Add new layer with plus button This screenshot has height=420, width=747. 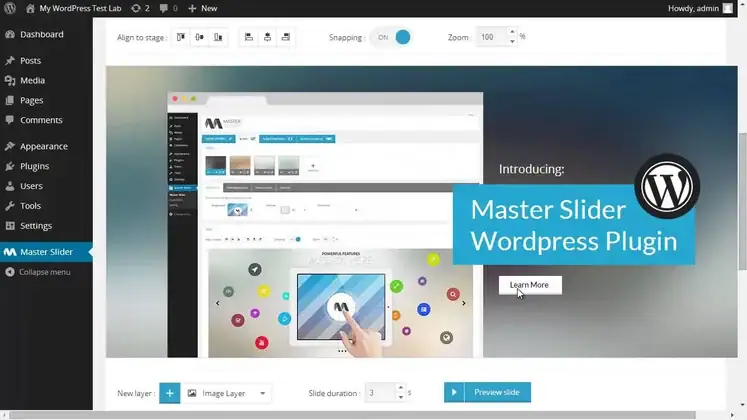point(170,393)
